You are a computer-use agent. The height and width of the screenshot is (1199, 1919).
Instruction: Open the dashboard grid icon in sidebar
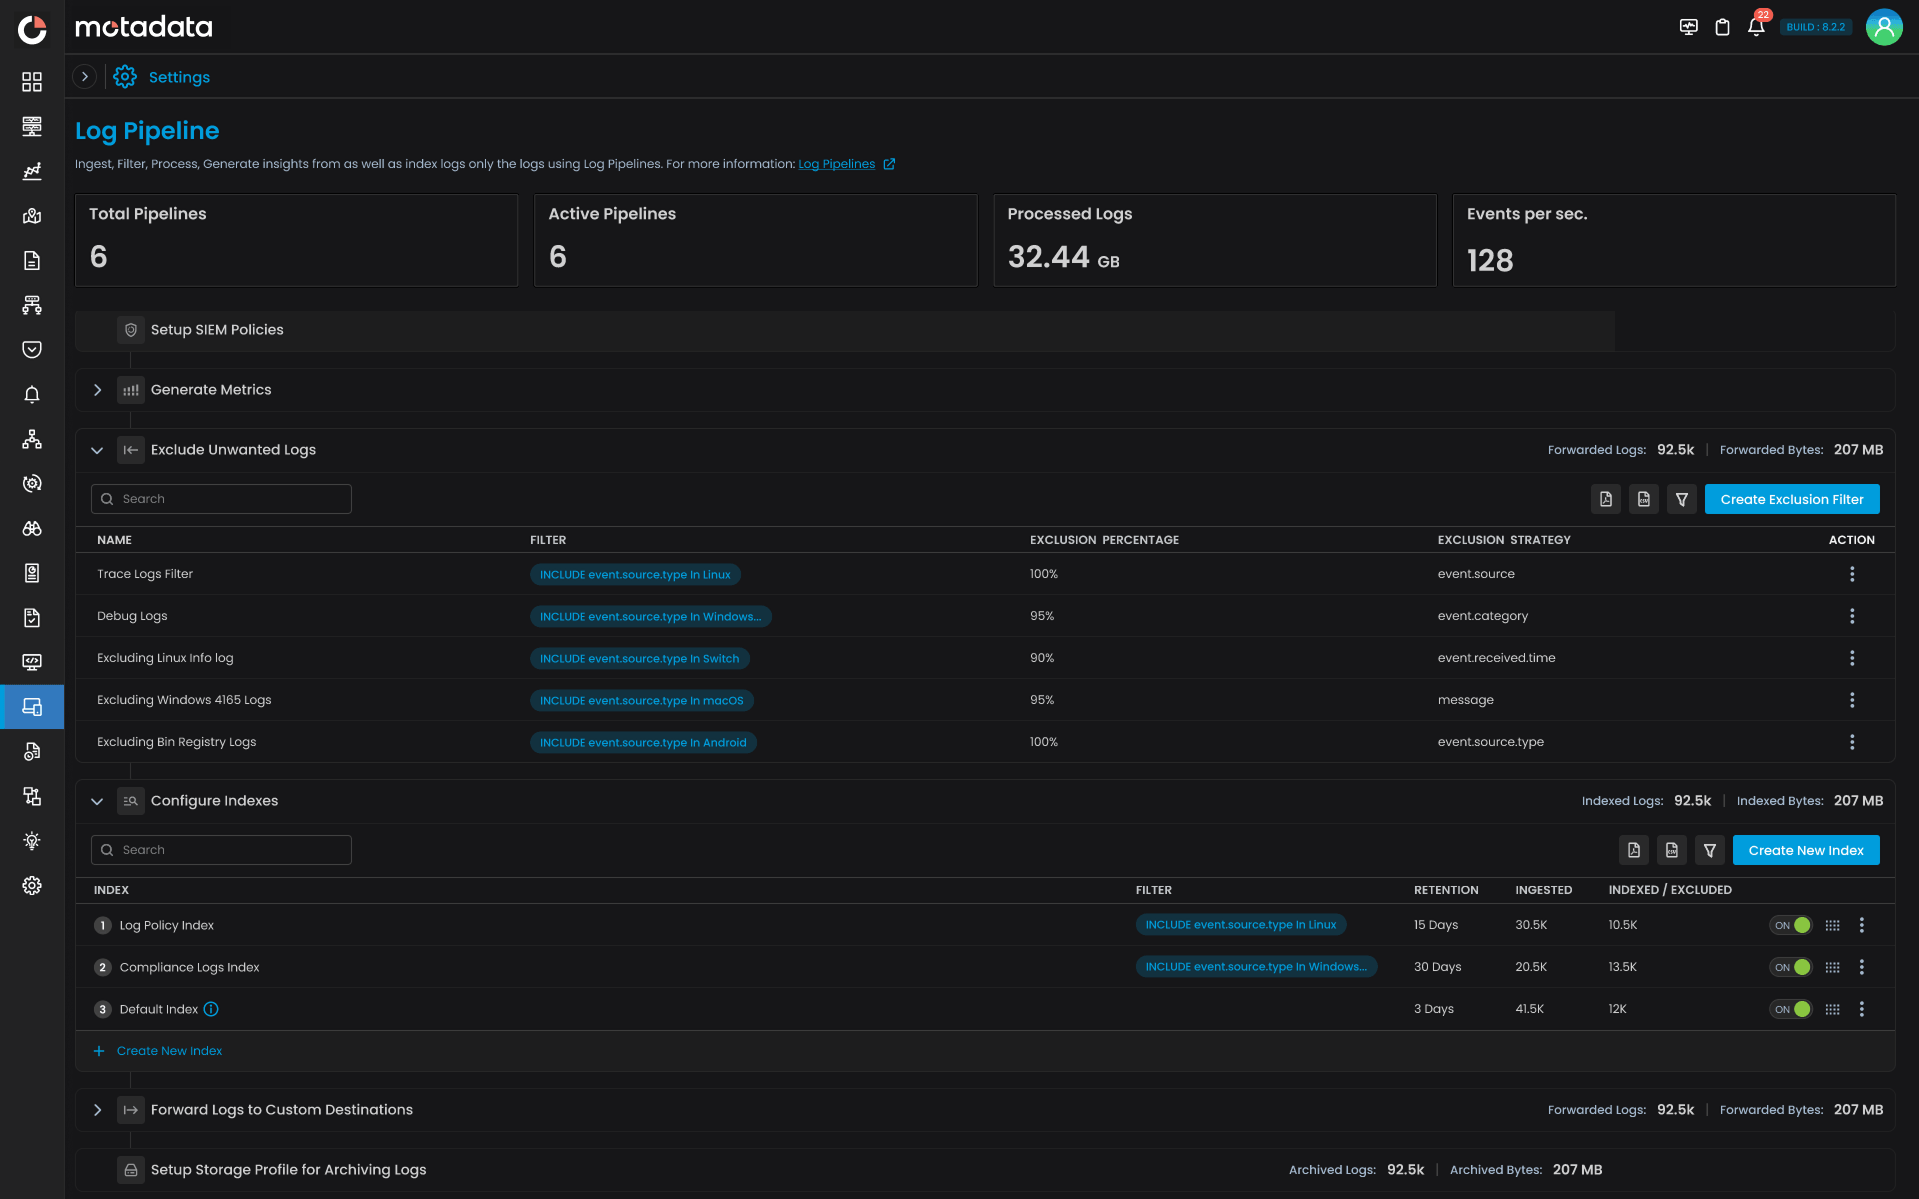point(31,82)
